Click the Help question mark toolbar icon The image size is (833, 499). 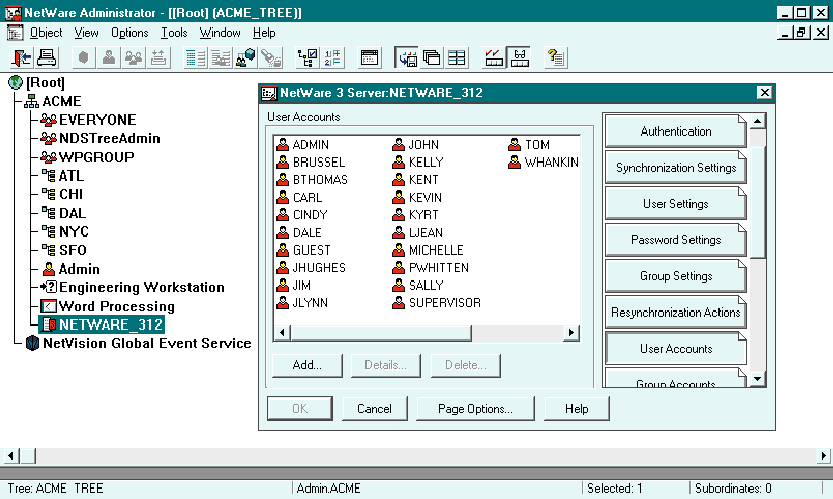click(556, 57)
